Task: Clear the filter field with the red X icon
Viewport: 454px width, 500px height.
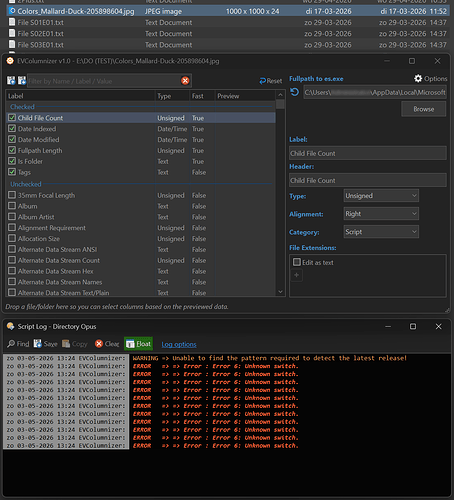Action: (185, 81)
